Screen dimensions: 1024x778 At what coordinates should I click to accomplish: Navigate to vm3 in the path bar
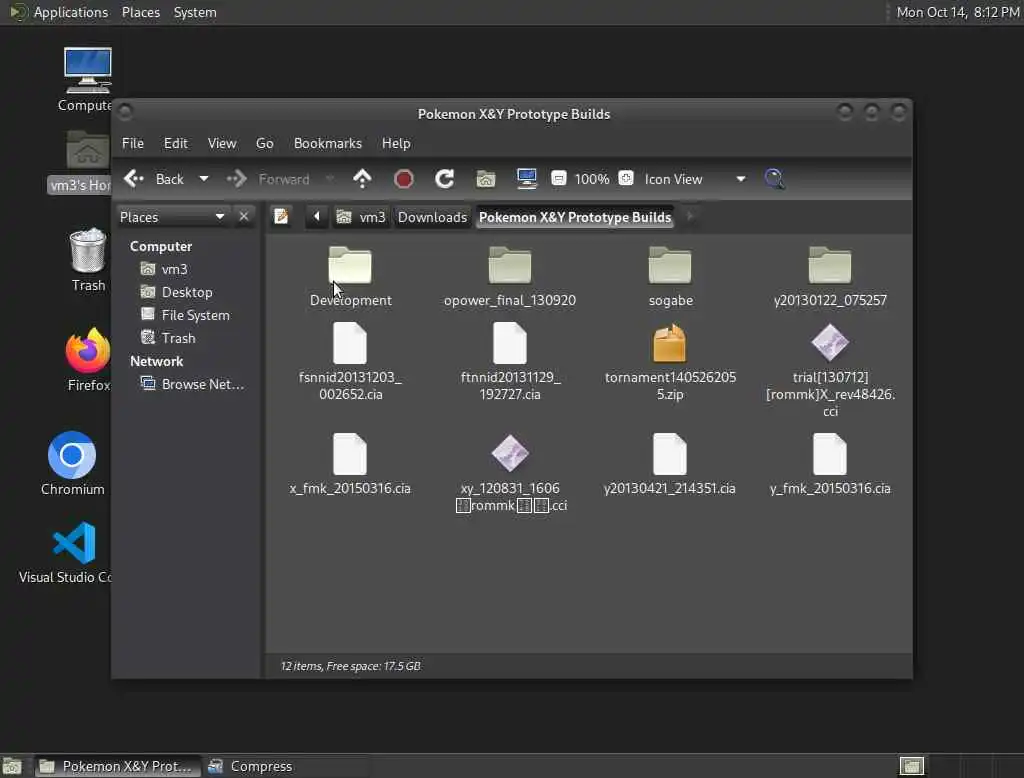click(x=361, y=217)
